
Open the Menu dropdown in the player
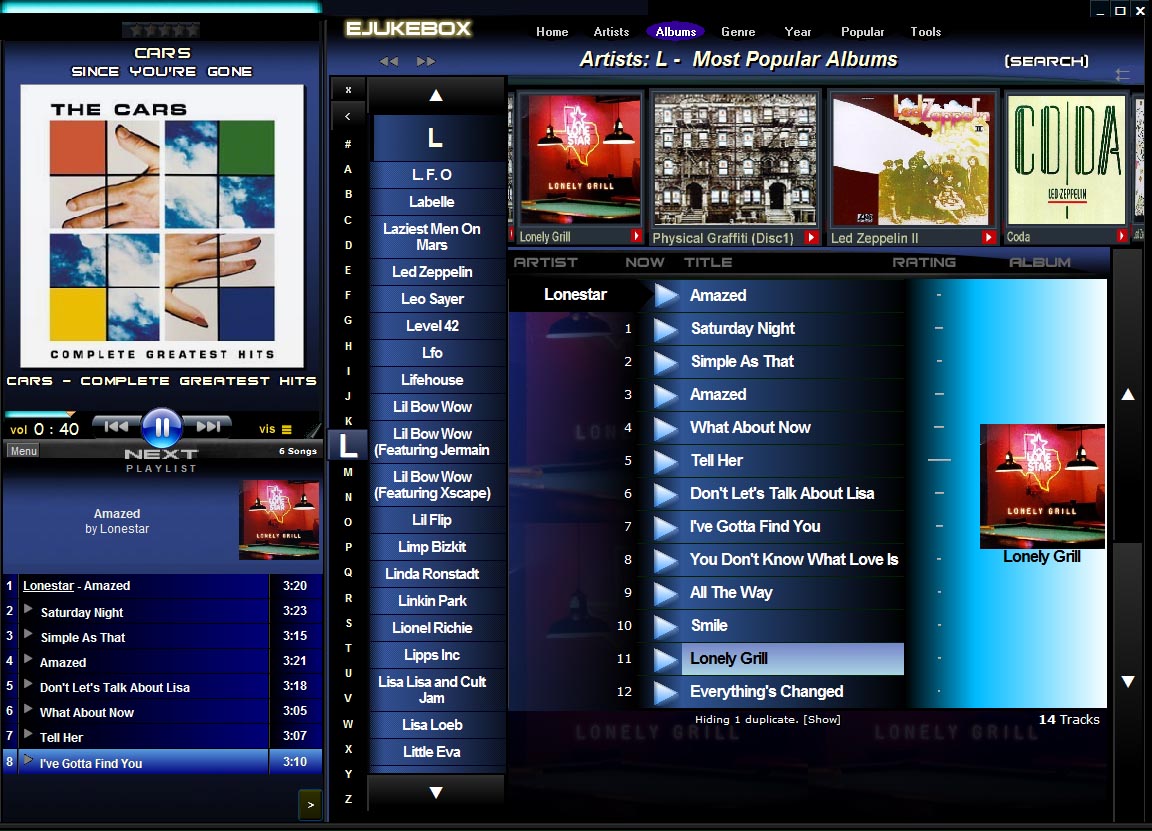point(22,450)
